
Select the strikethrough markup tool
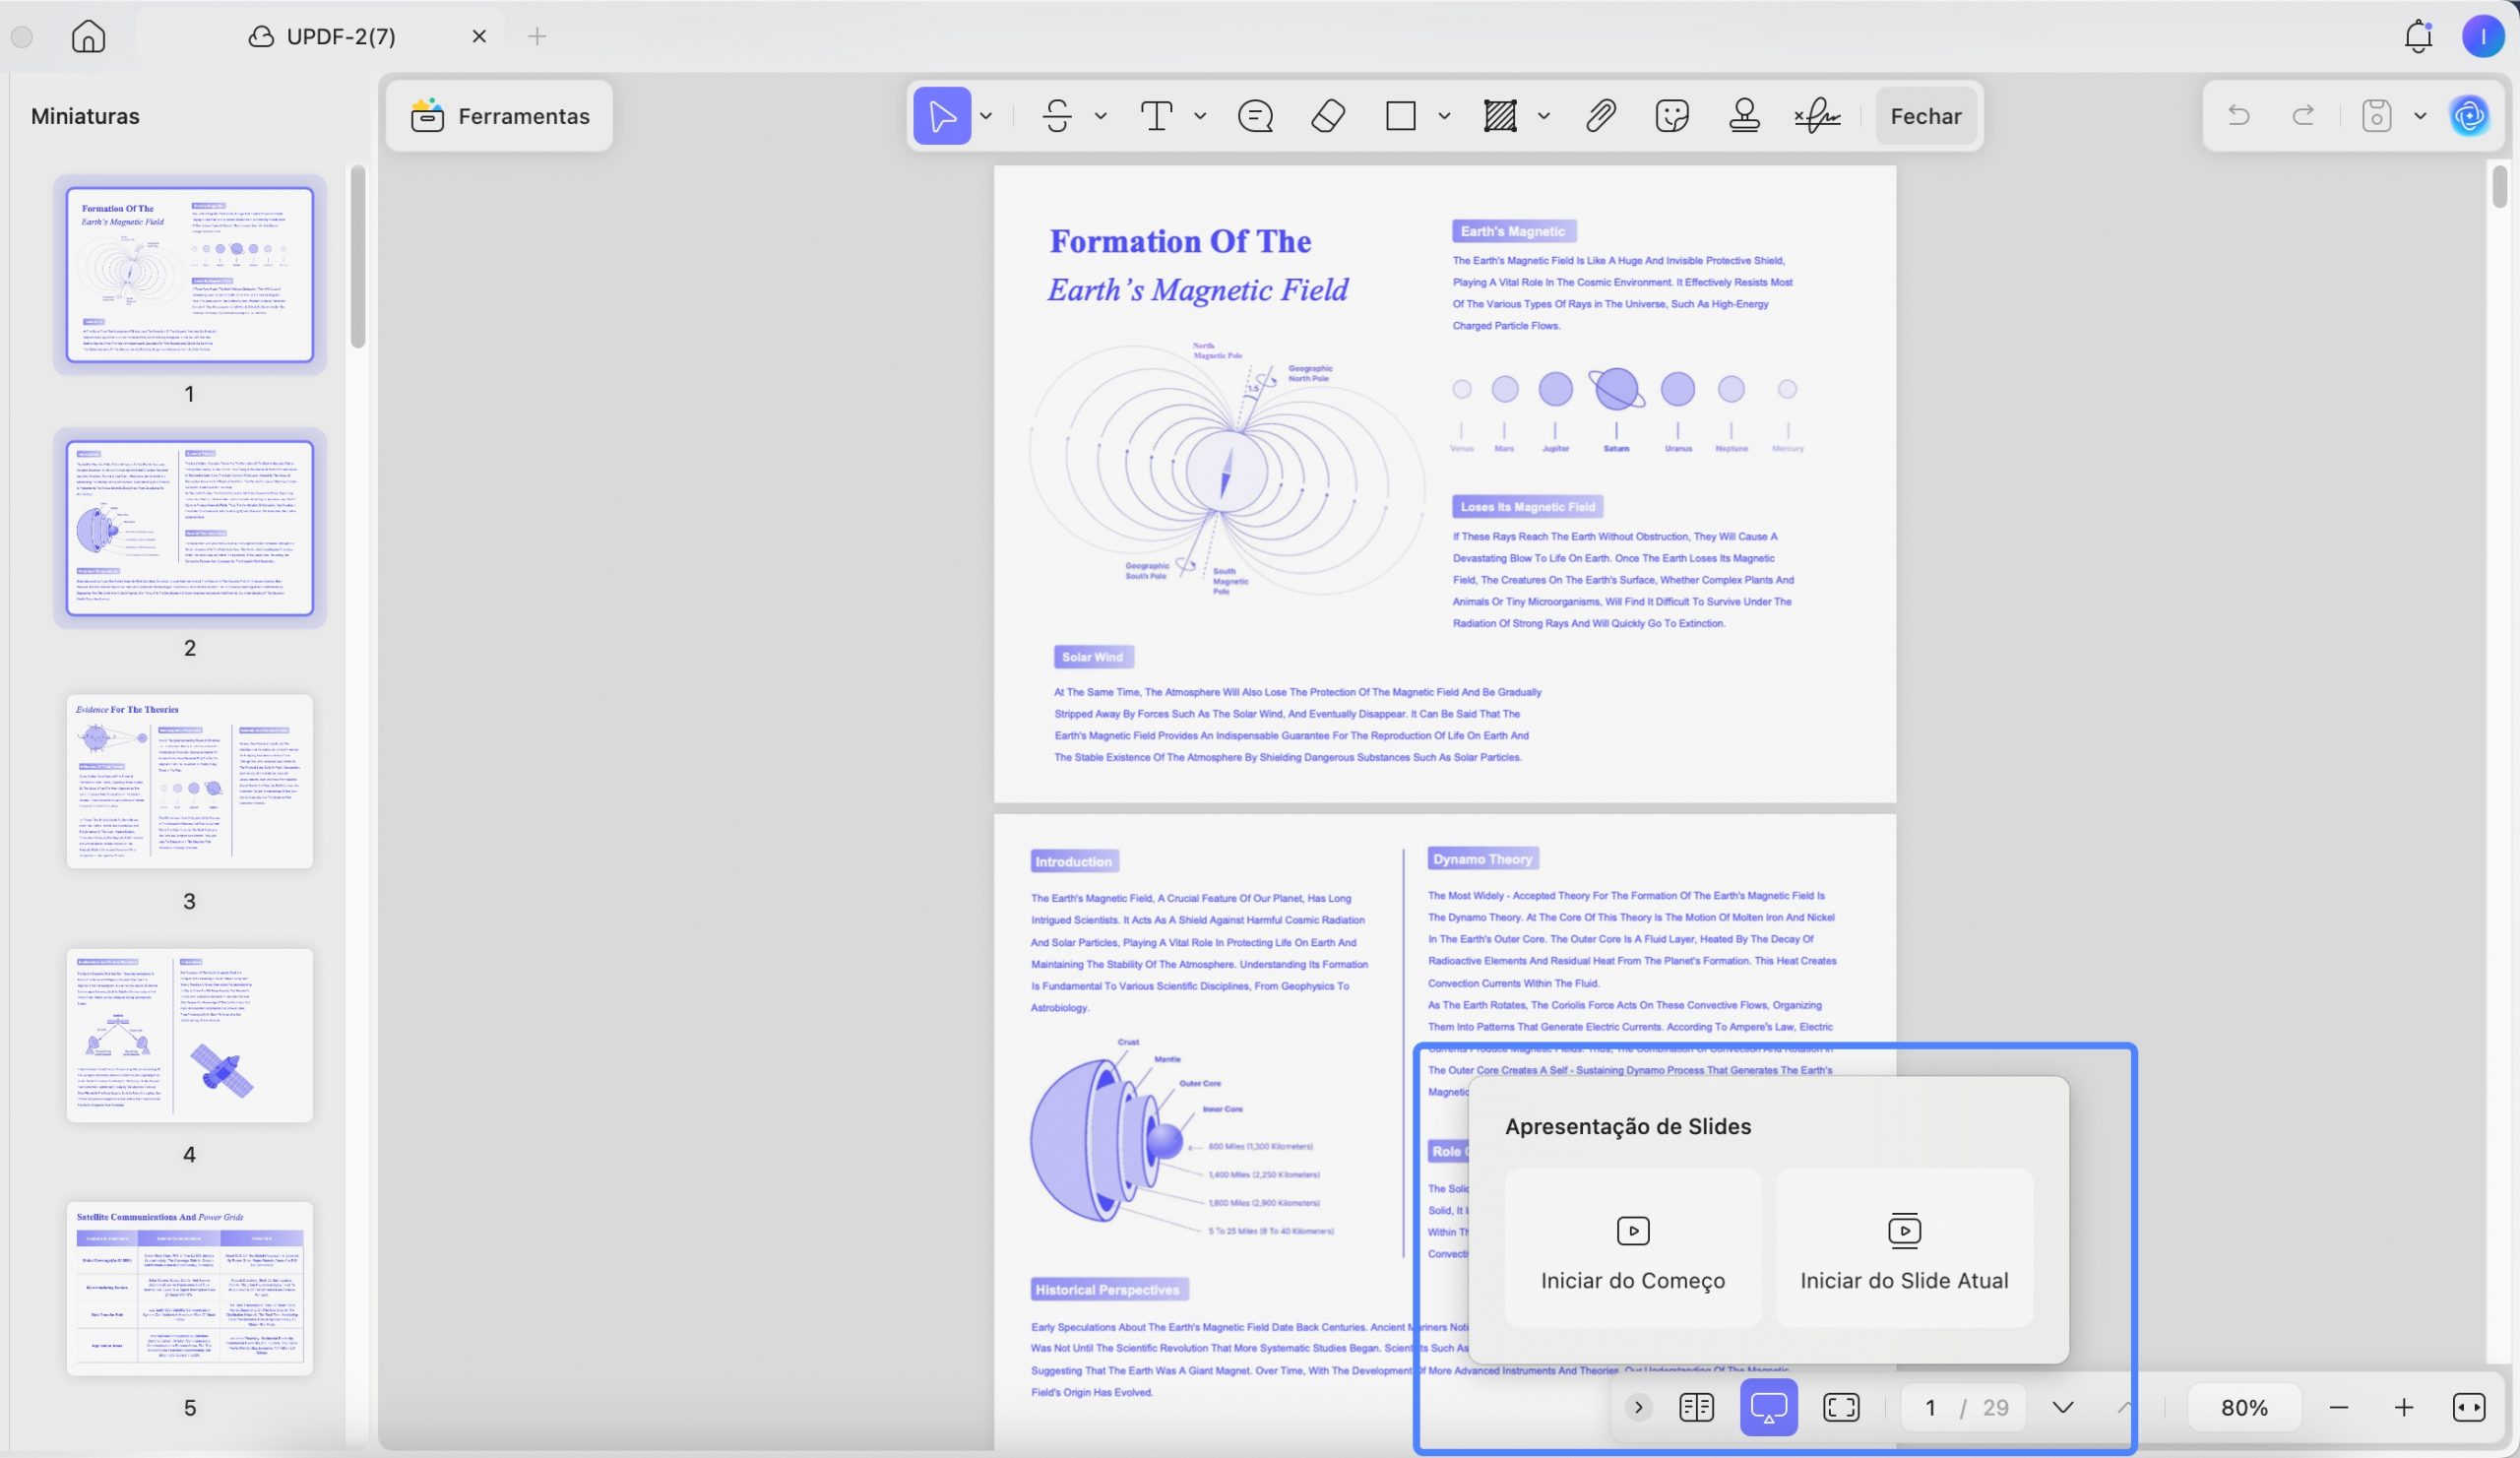[x=1057, y=116]
